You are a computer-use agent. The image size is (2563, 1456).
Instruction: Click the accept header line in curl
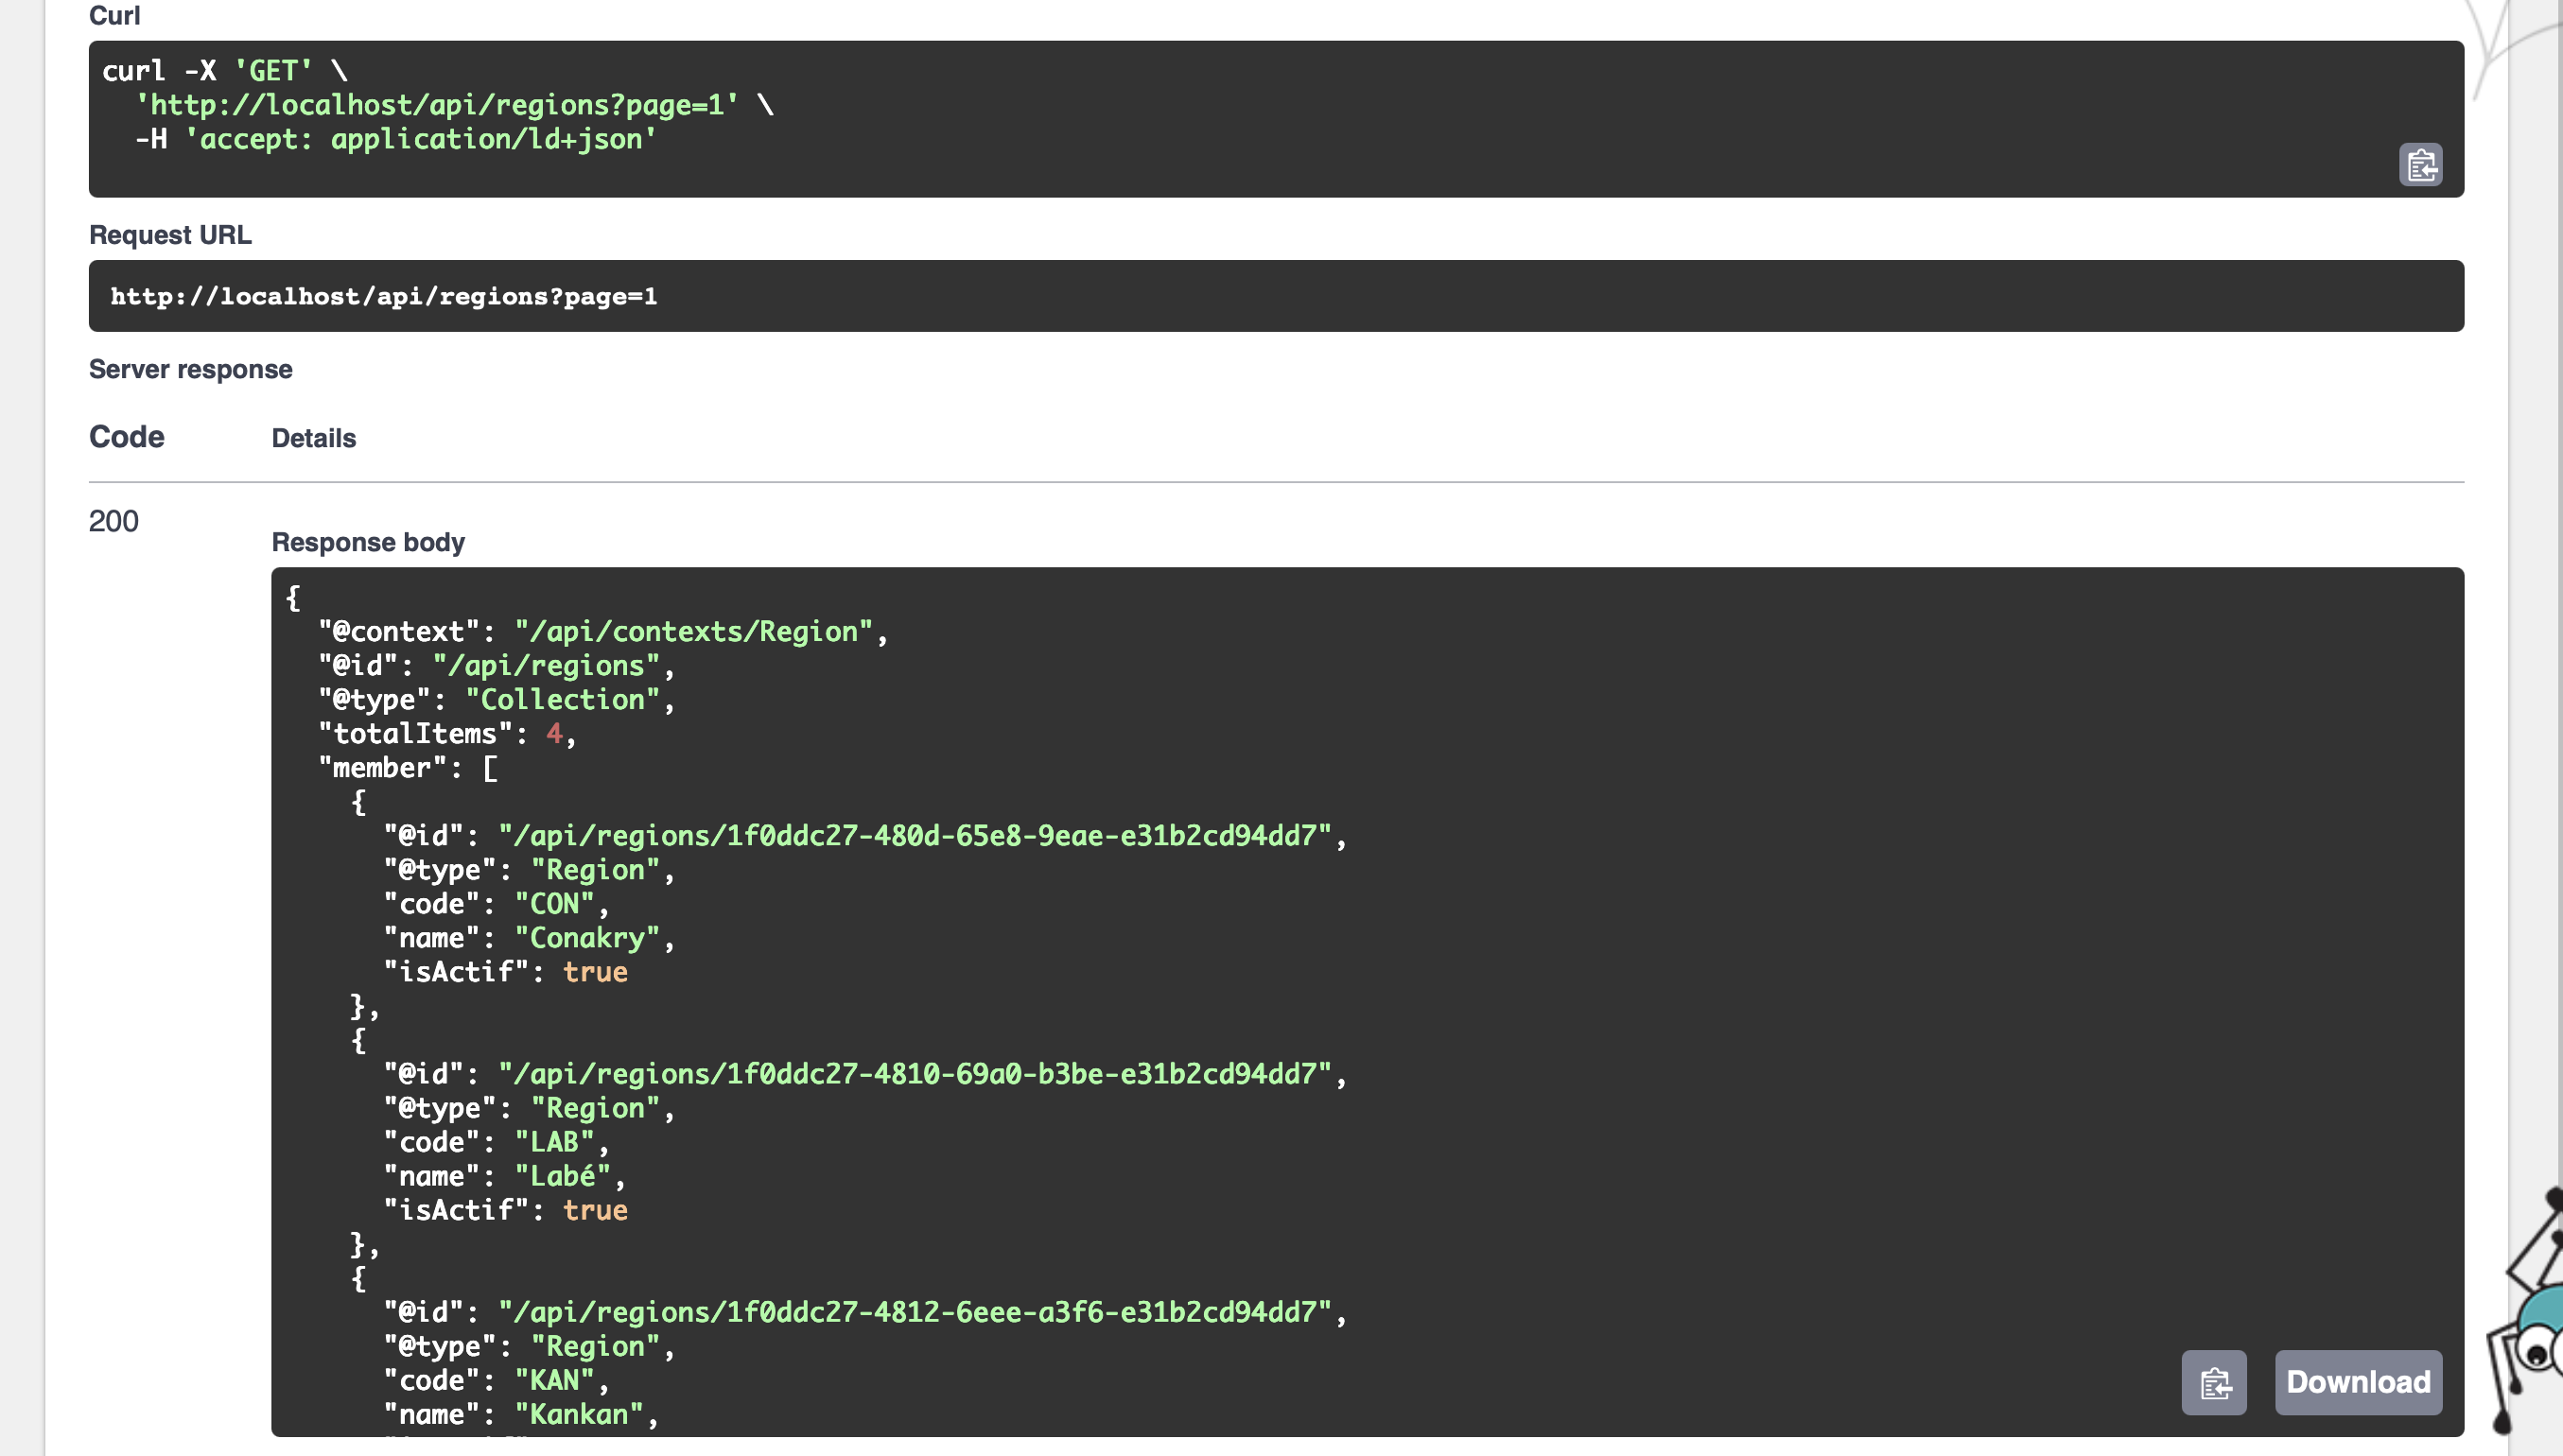point(396,139)
